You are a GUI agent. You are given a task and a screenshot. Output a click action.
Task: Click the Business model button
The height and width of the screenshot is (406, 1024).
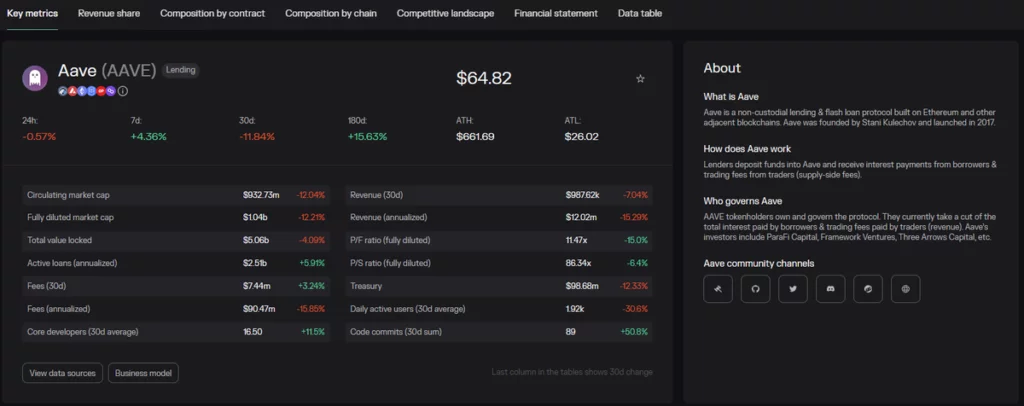tap(143, 373)
